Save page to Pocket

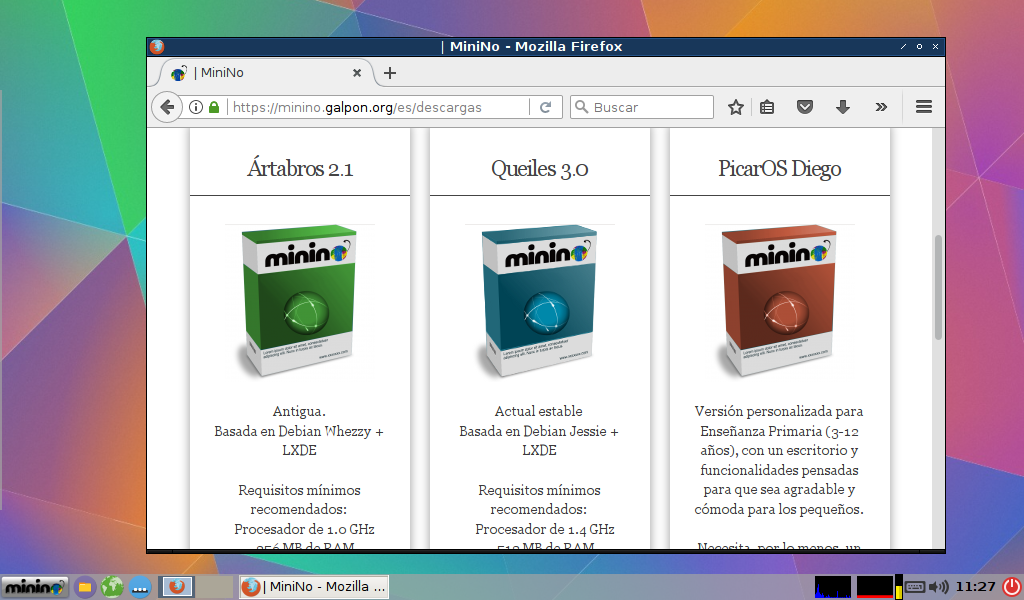[805, 107]
